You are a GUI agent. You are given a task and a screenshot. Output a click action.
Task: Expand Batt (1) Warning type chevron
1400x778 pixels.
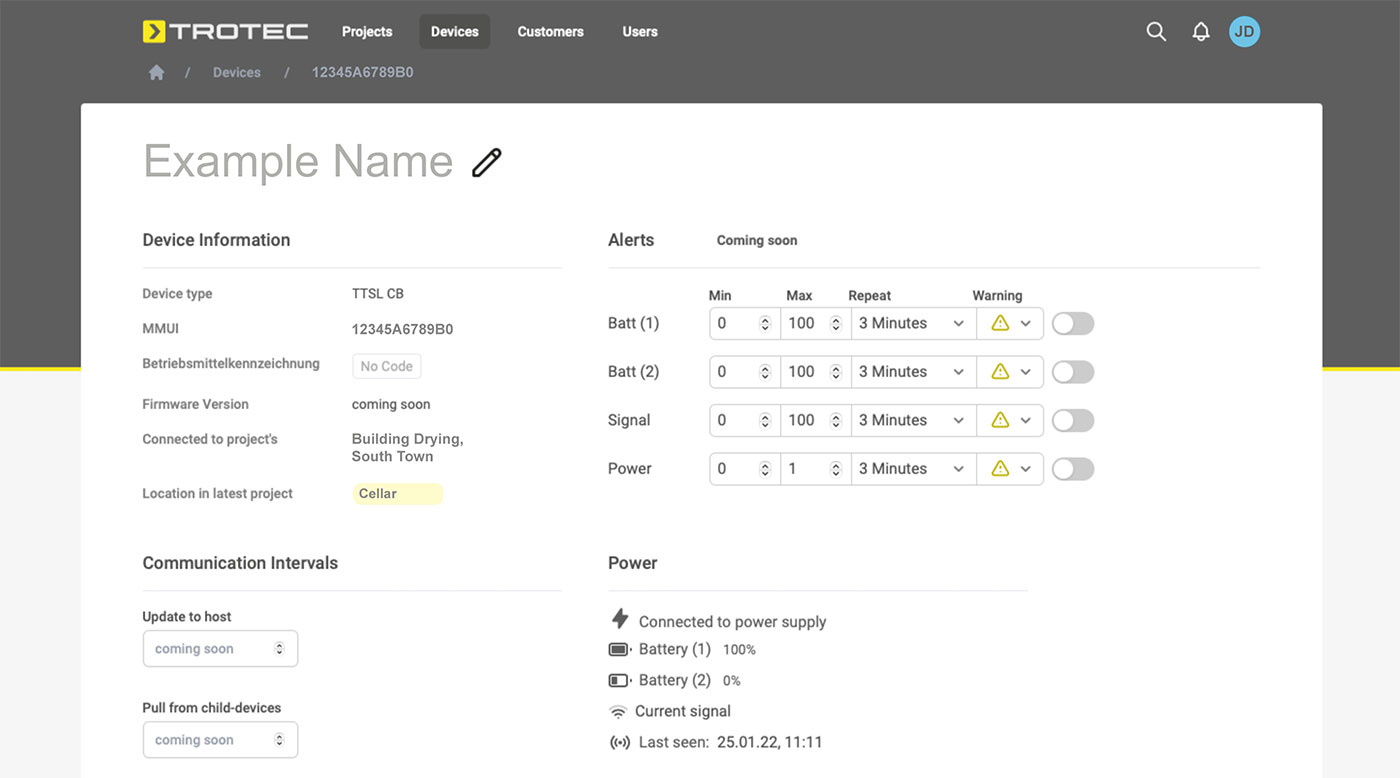(x=1025, y=323)
